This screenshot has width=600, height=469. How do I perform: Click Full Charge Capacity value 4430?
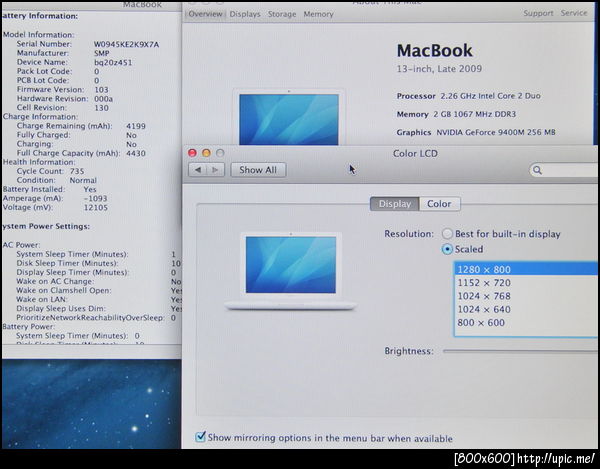pos(136,153)
